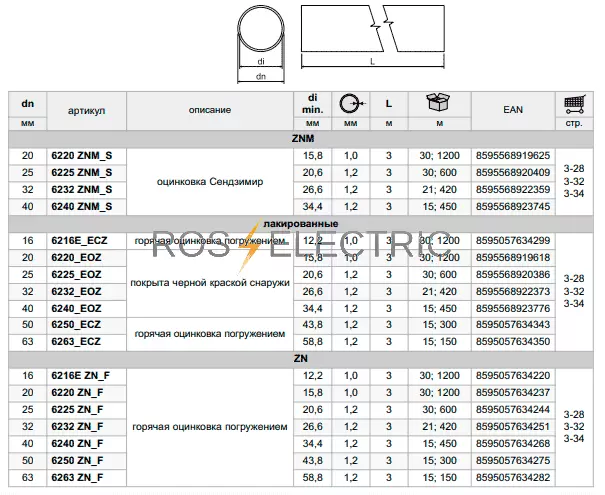Screen dimensions: 605x495
Task: Click the packaging box icon
Action: coord(438,102)
